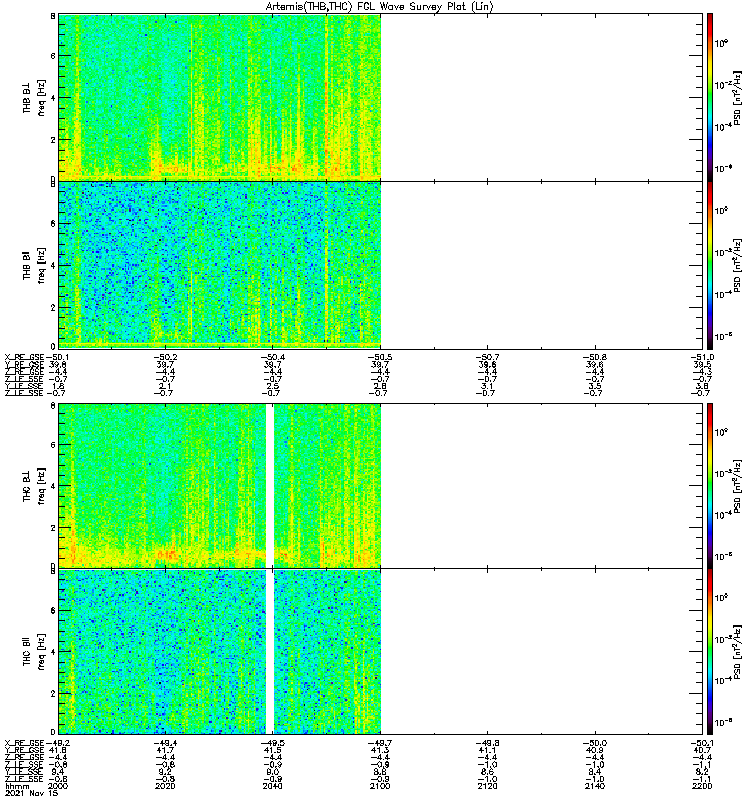This screenshot has width=750, height=800.
Task: Select the color bar beside THC B-perpendicular panel
Action: 710,485
